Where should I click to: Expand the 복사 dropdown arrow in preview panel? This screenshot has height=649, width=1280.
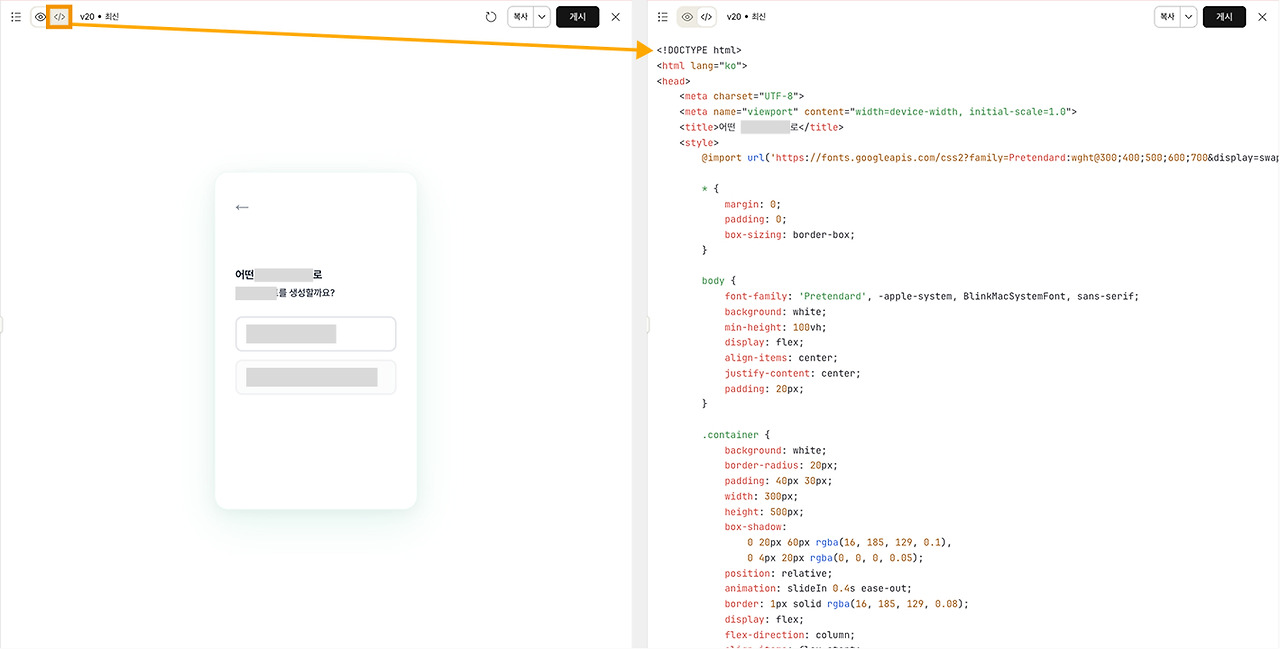(x=542, y=17)
